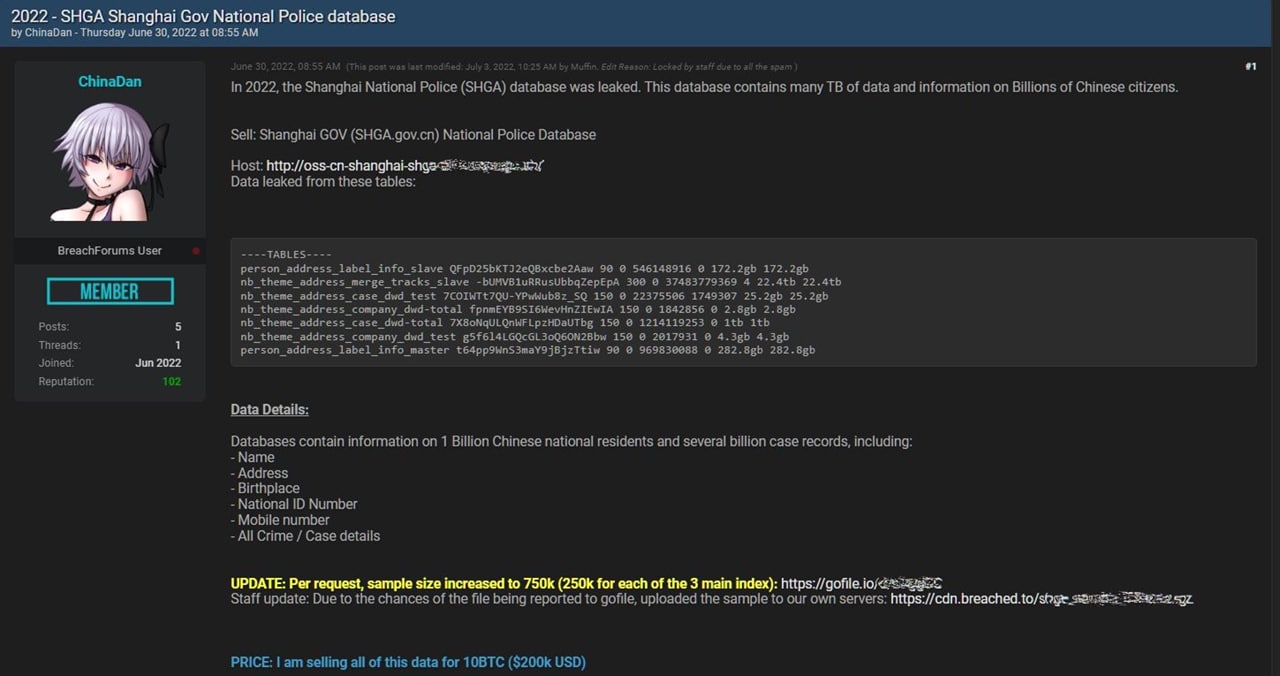Click the last modified edit reason note

572,67
